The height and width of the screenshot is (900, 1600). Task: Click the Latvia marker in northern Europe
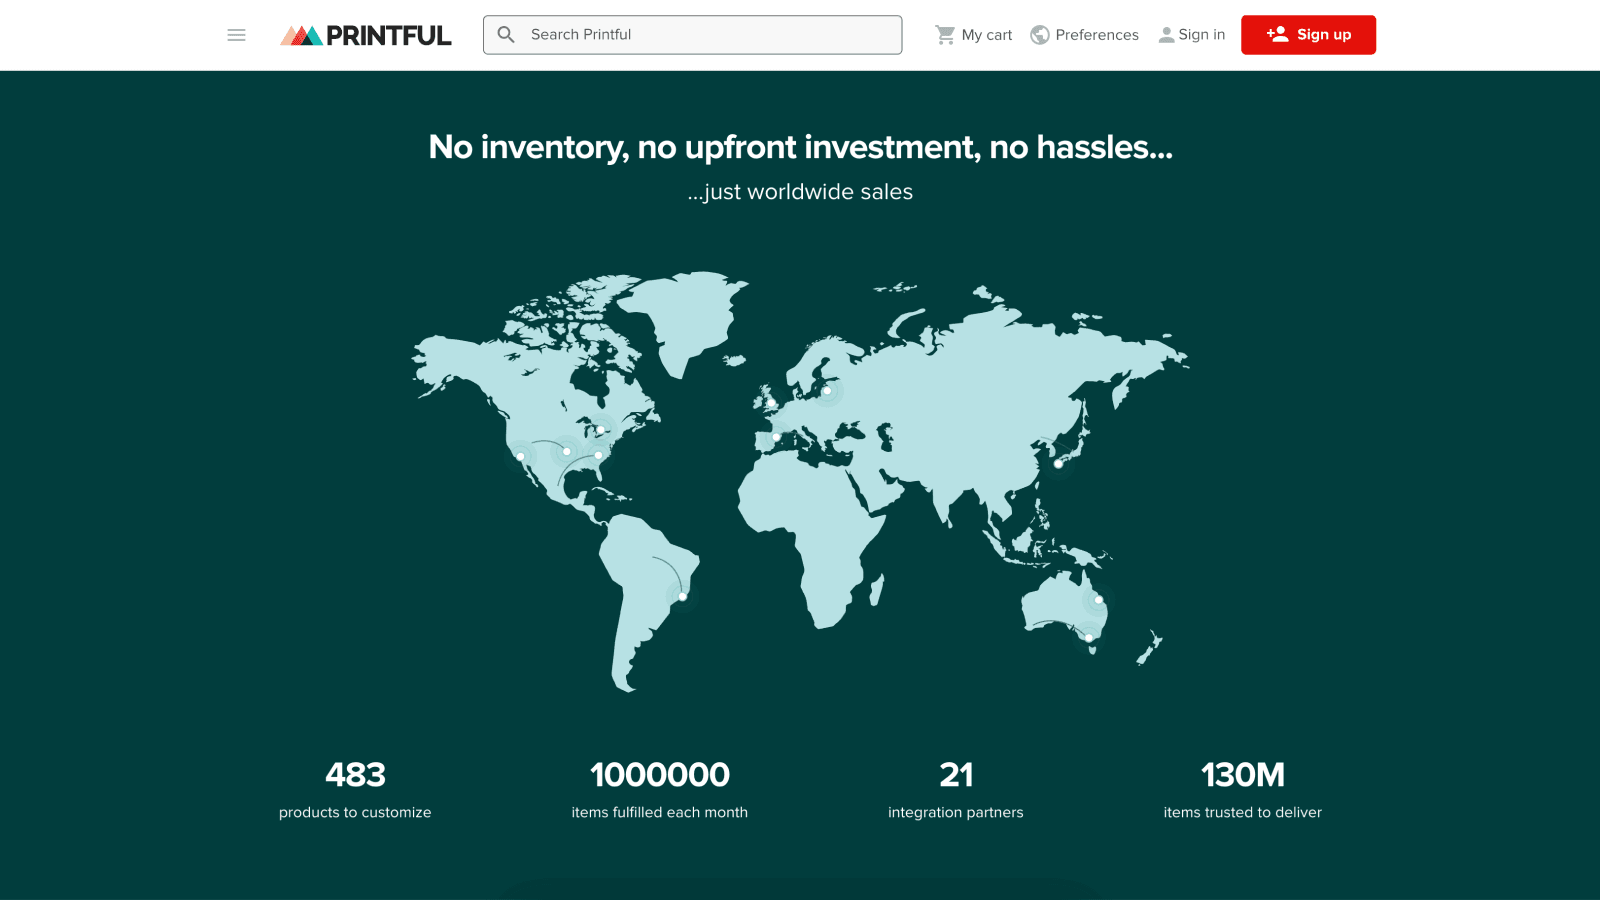(827, 391)
